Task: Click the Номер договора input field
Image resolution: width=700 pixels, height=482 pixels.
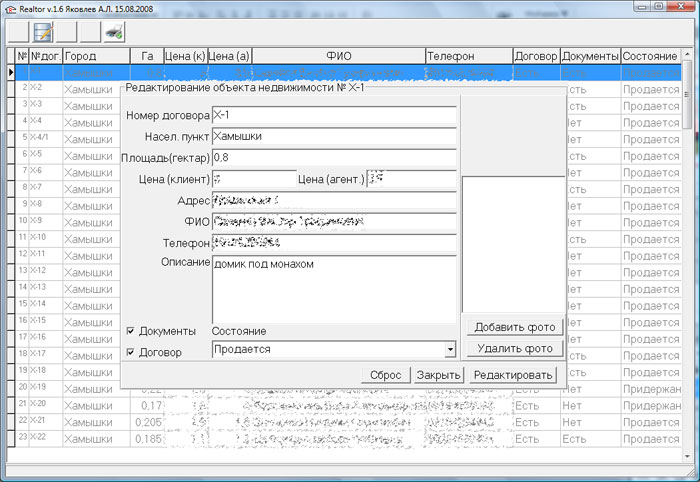Action: click(334, 115)
